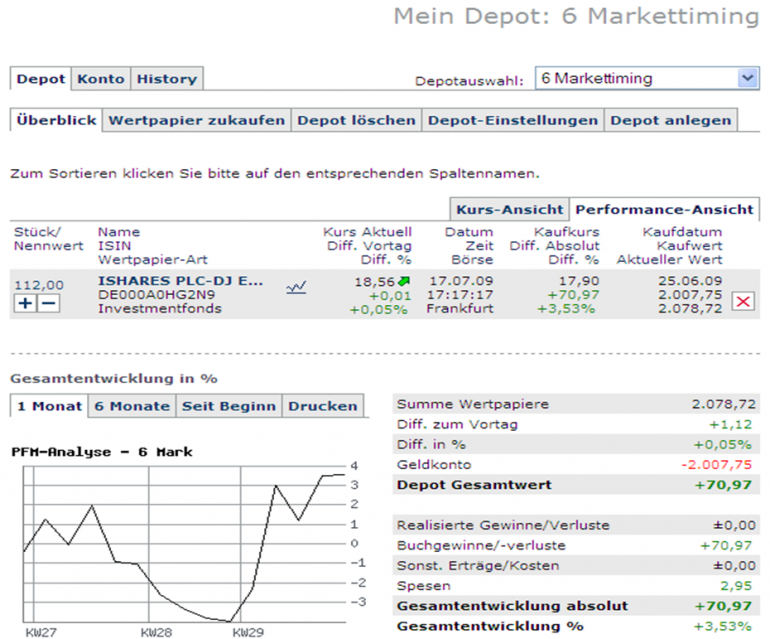Viewport: 770px width, 639px height.
Task: Click the Summe Wertpapiere value 2.078,72
Action: click(x=724, y=404)
